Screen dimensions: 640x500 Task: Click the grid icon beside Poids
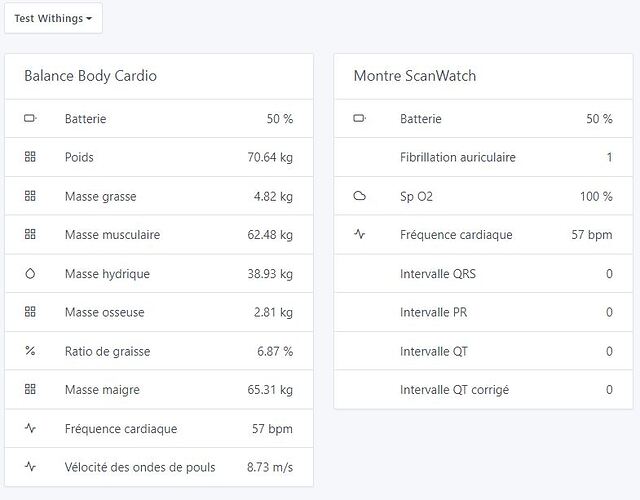pyautogui.click(x=30, y=157)
